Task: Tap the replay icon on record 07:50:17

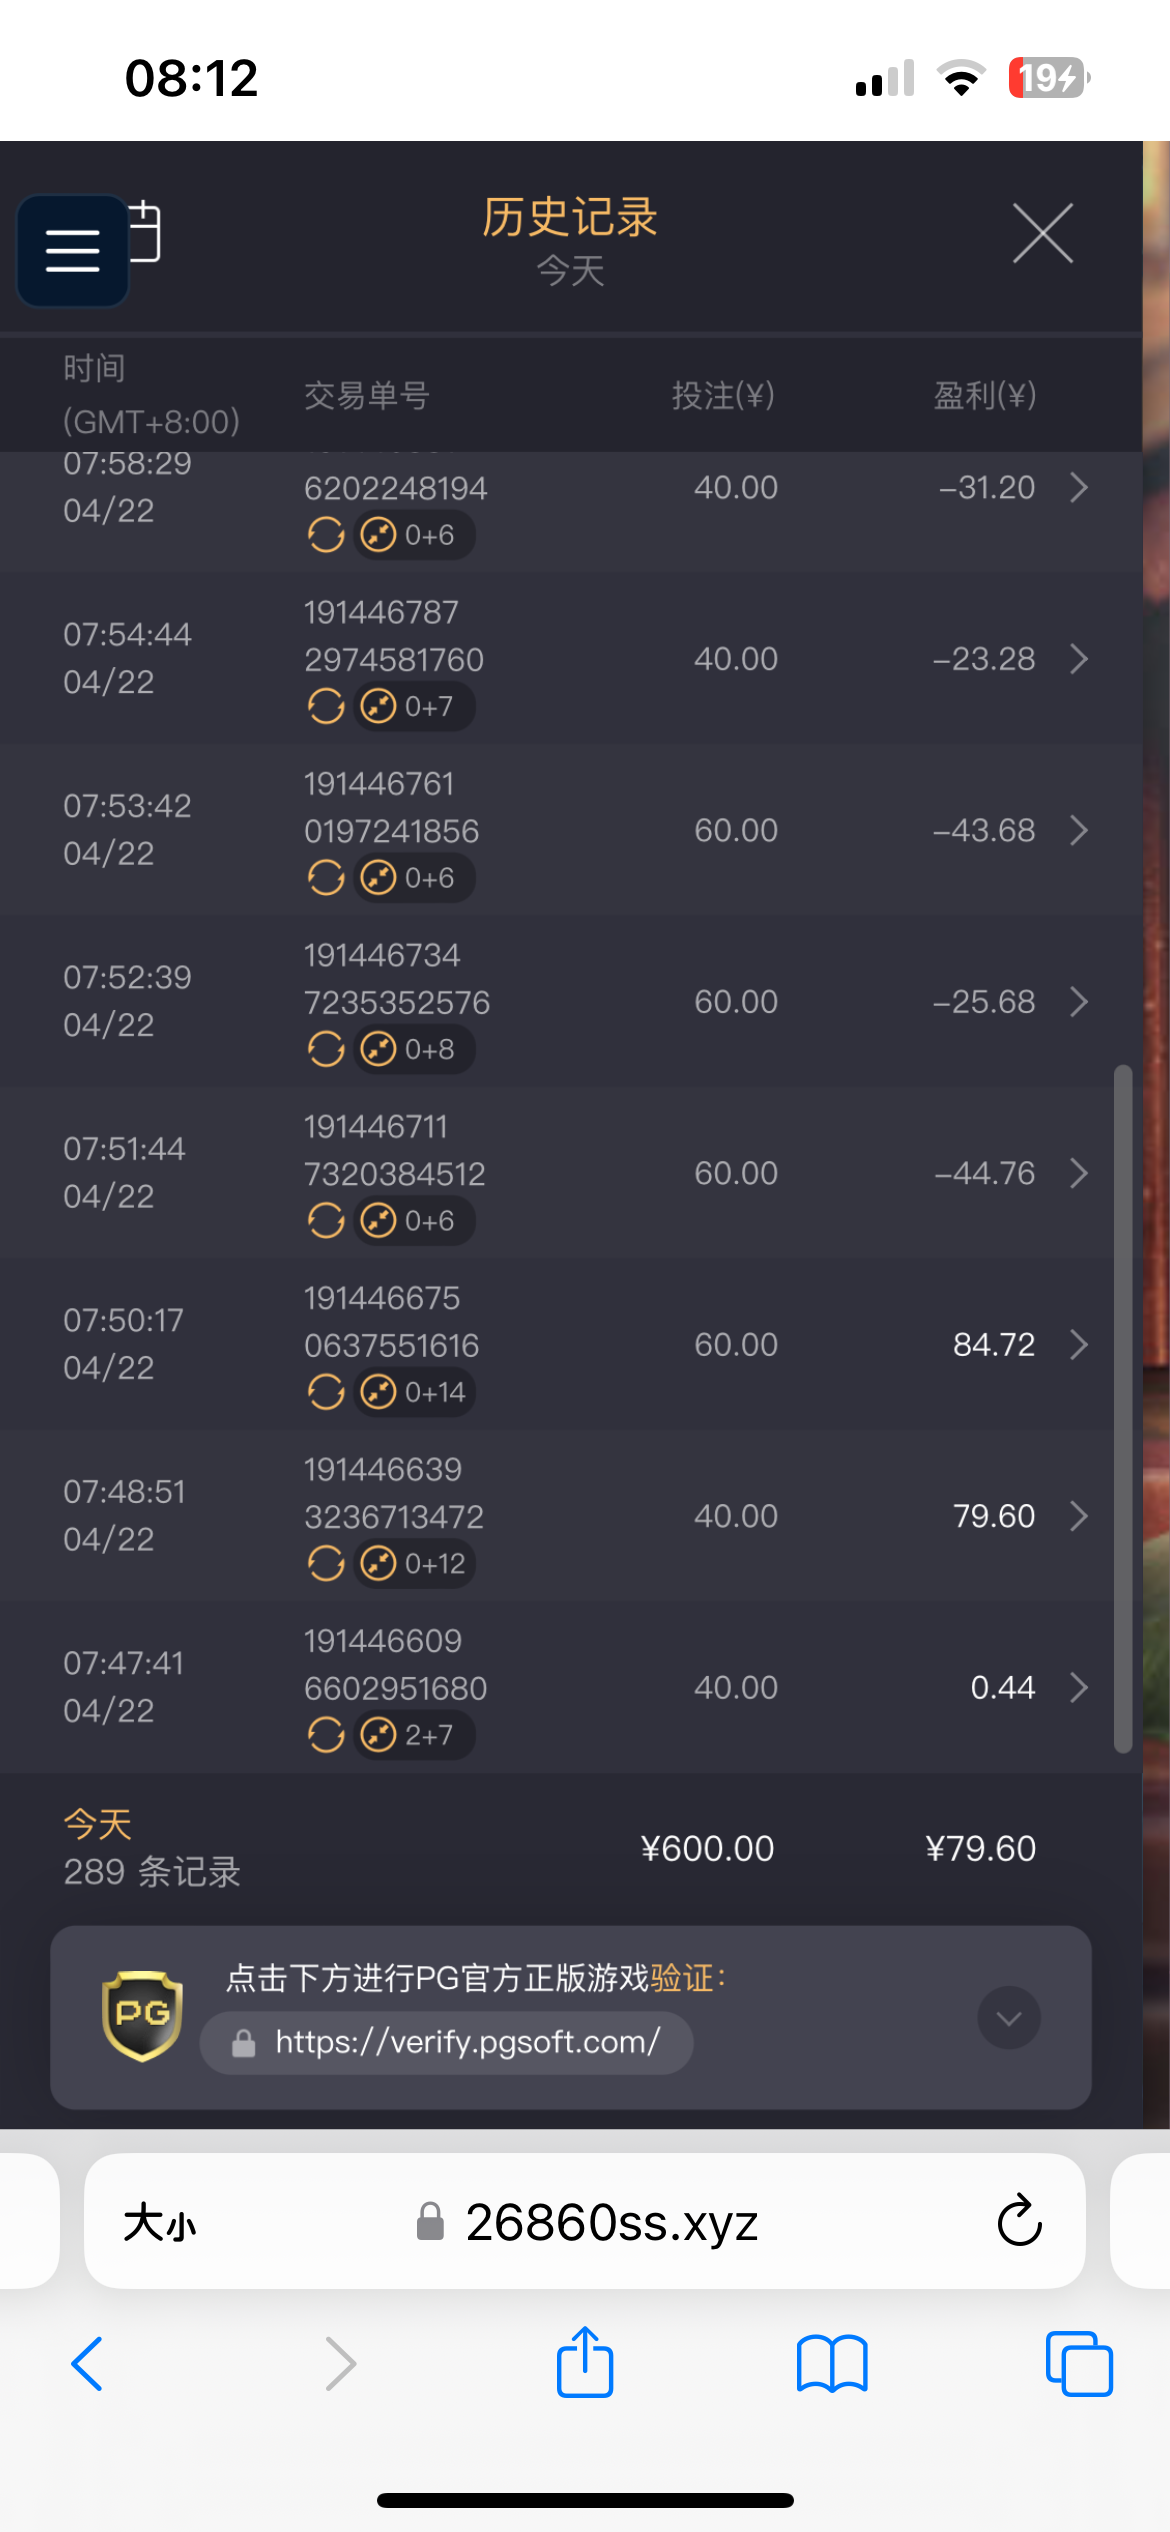Action: pyautogui.click(x=326, y=1392)
